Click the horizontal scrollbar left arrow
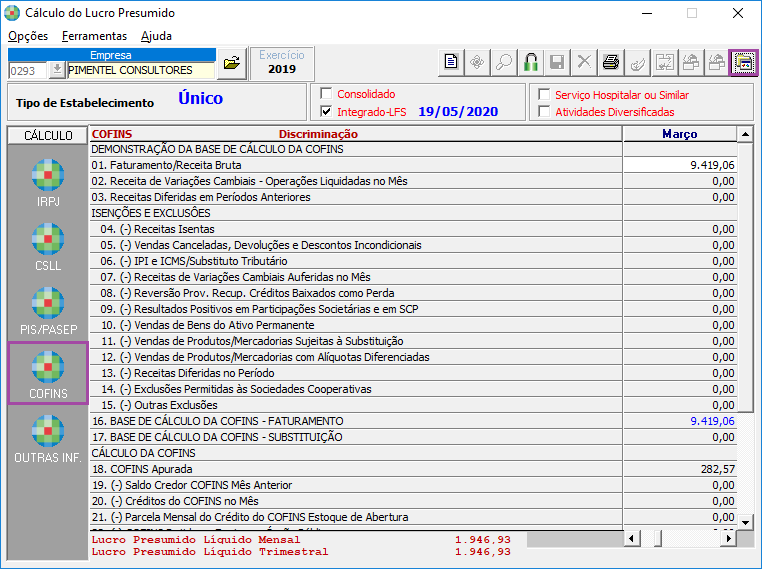 click(x=631, y=538)
